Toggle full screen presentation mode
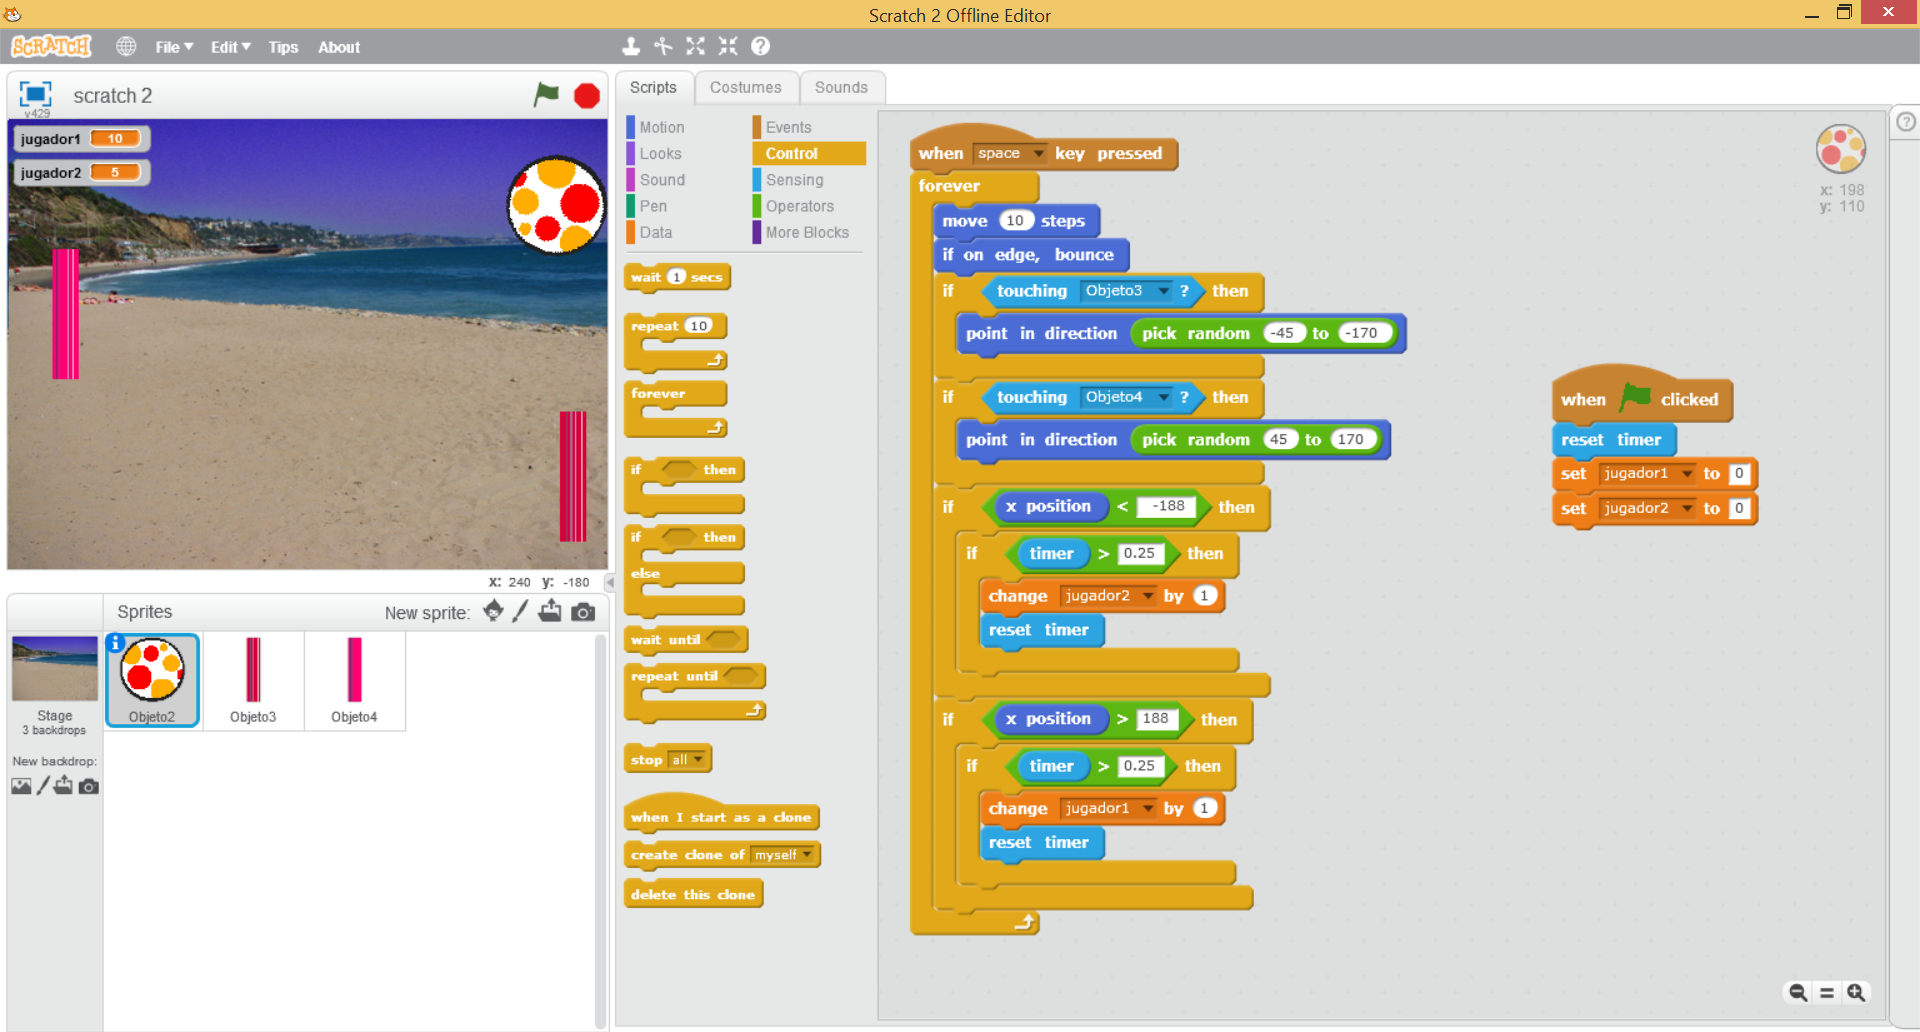1920x1032 pixels. click(35, 94)
